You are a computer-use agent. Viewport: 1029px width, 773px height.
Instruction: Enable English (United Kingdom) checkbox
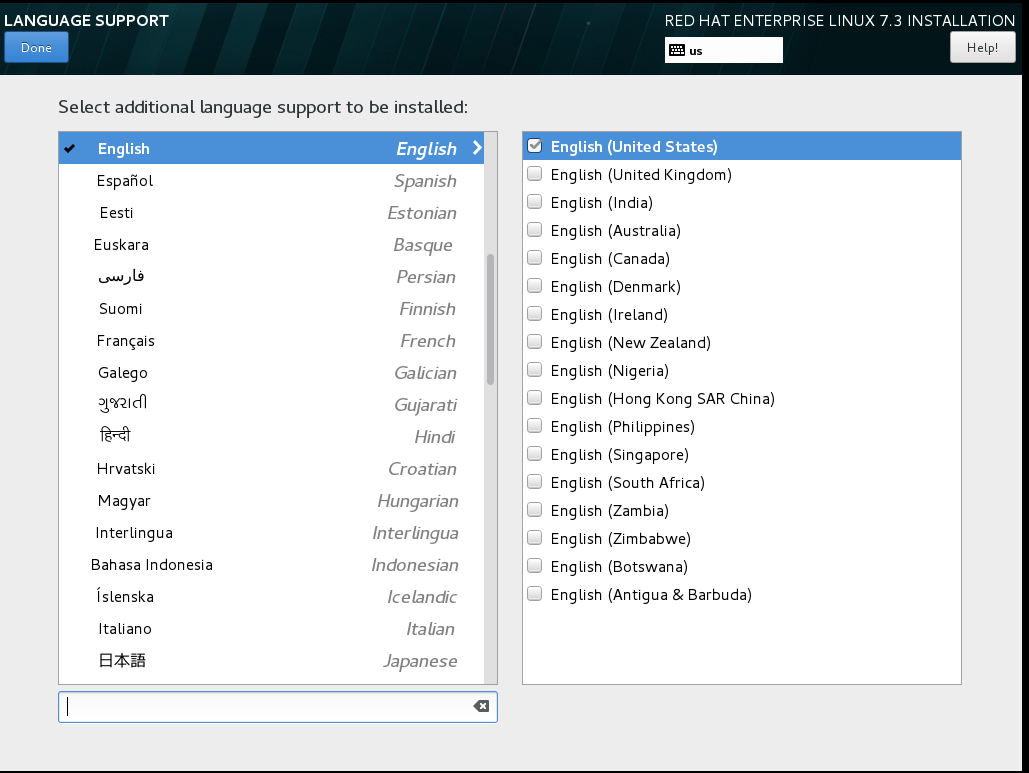click(x=535, y=174)
